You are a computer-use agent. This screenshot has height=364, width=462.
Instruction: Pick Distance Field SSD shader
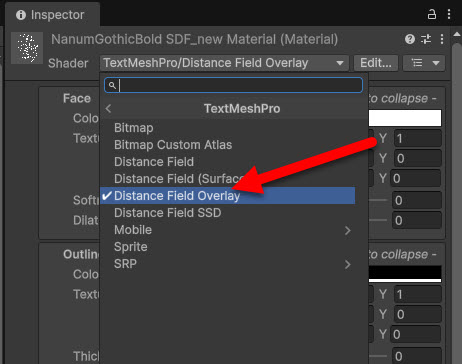pos(227,213)
